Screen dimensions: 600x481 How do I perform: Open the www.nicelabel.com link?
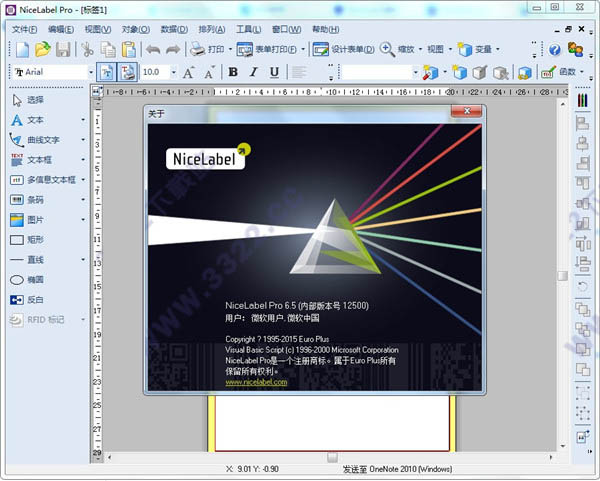tap(256, 382)
